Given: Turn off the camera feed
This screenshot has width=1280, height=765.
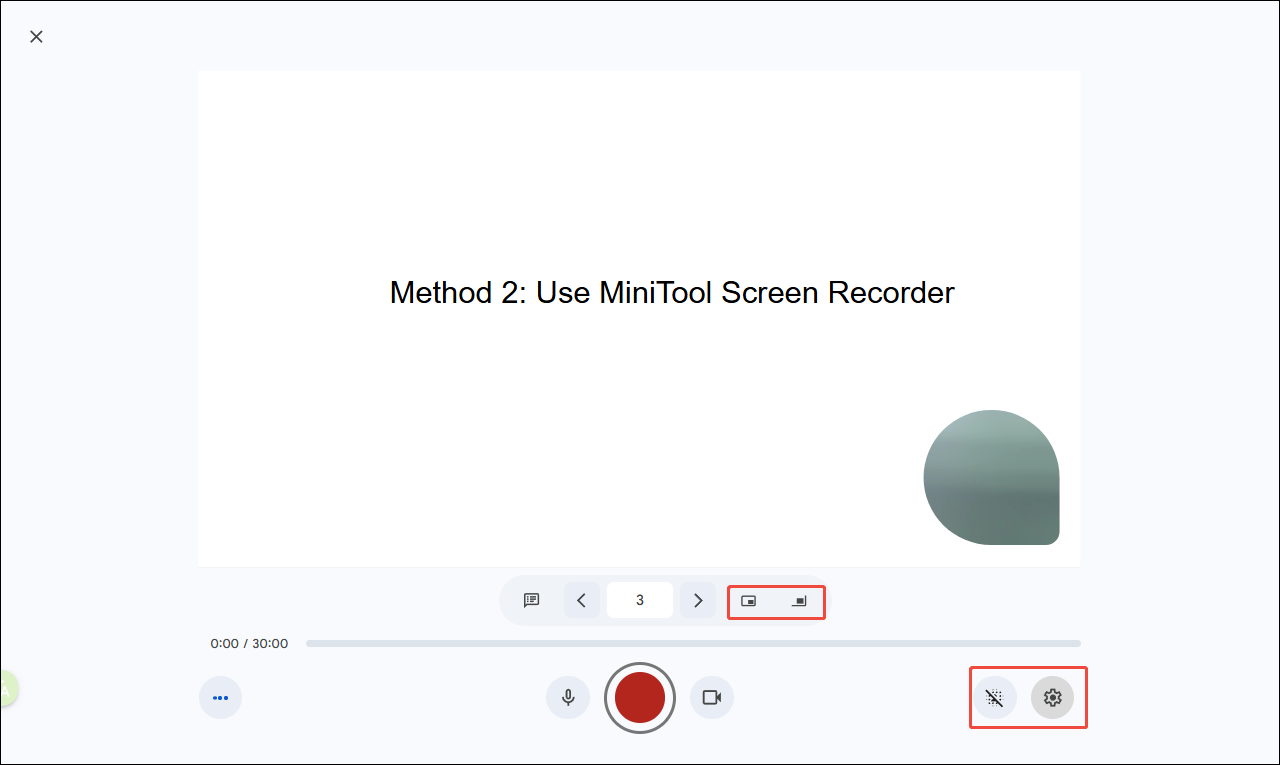Looking at the screenshot, I should [x=712, y=697].
